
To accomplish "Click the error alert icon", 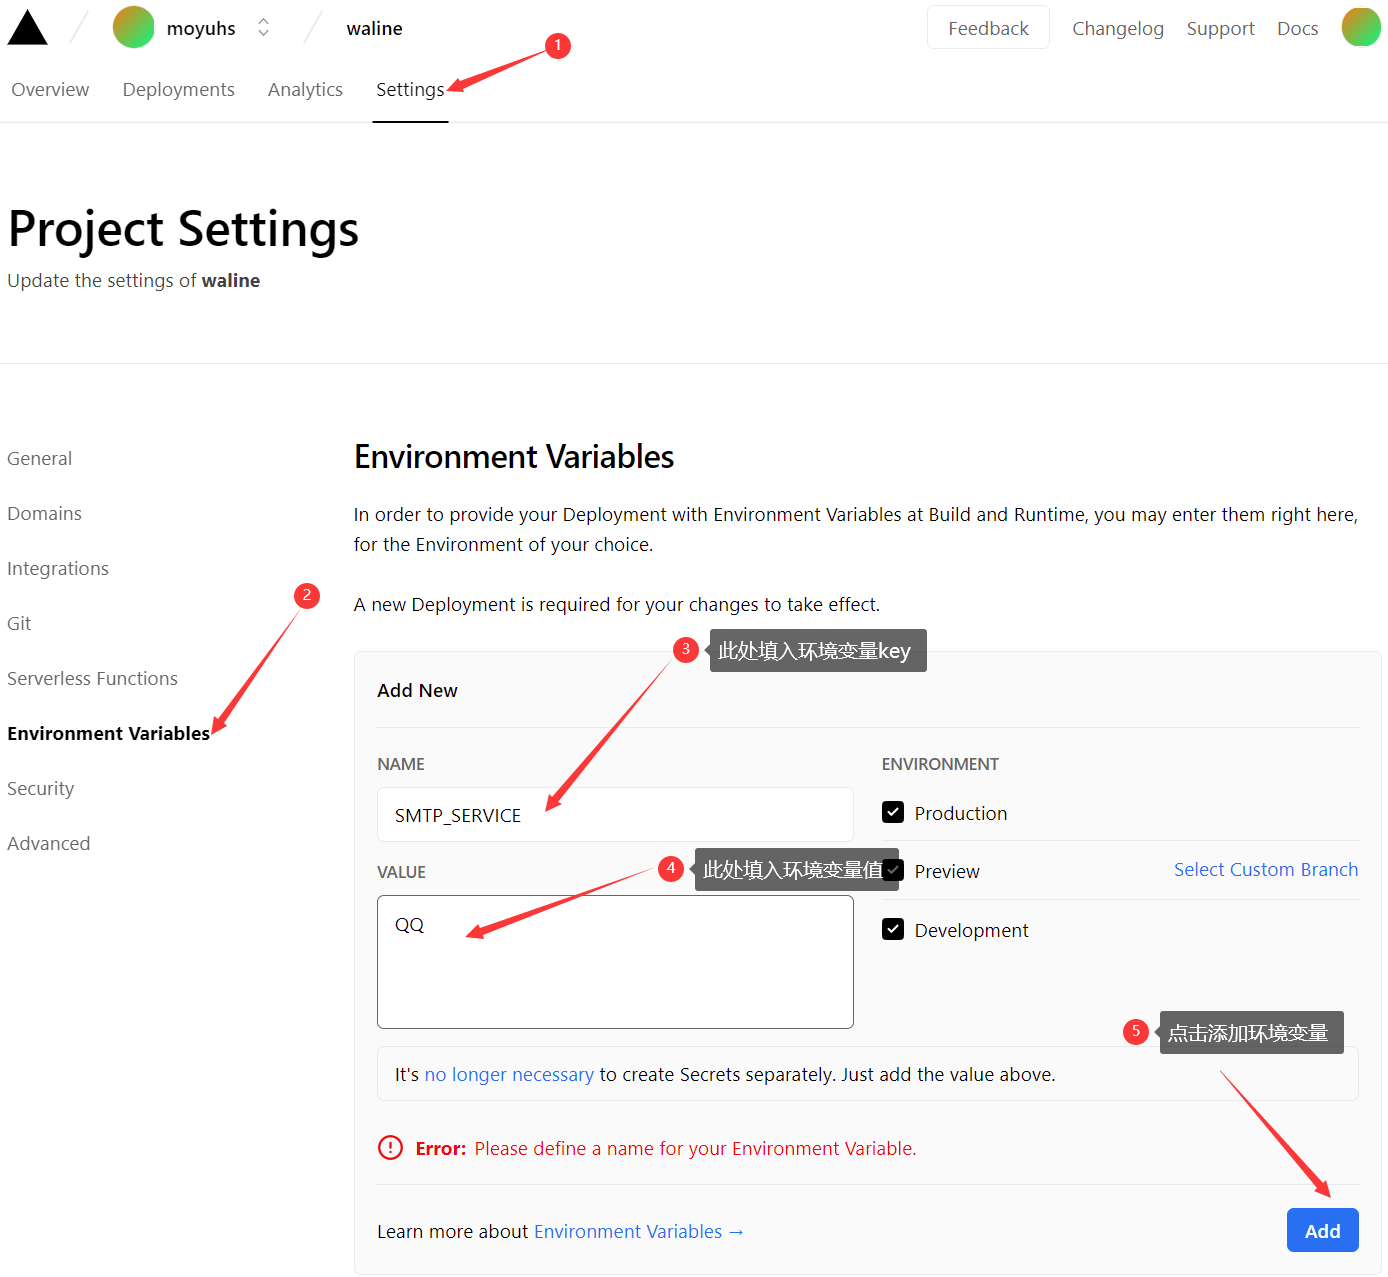I will coord(390,1148).
